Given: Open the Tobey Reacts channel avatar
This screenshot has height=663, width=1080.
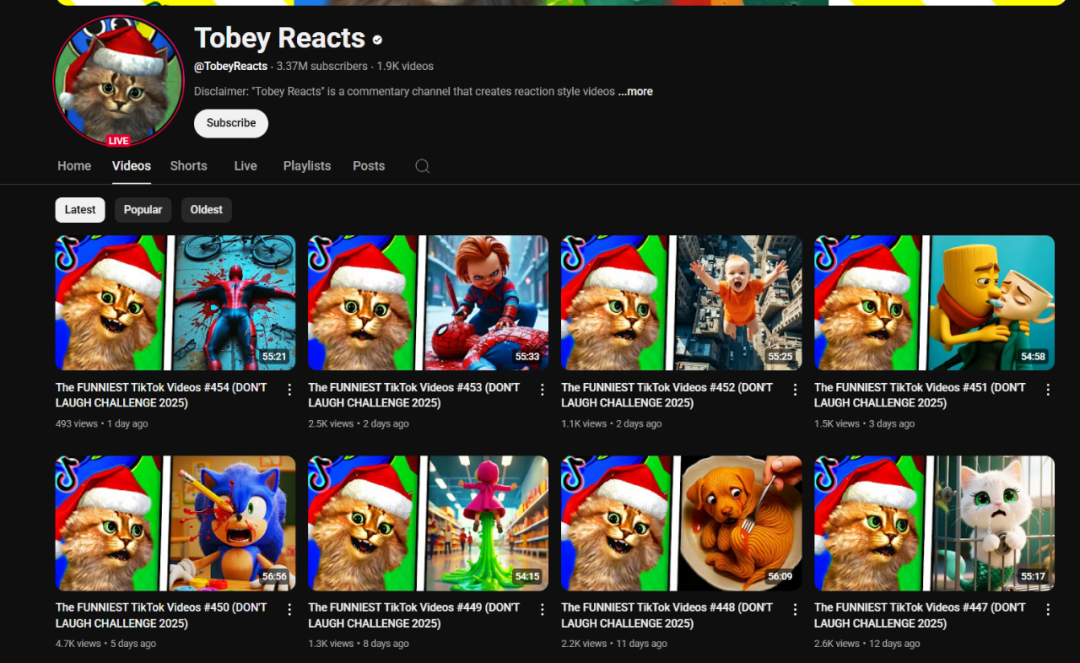Looking at the screenshot, I should pos(119,82).
